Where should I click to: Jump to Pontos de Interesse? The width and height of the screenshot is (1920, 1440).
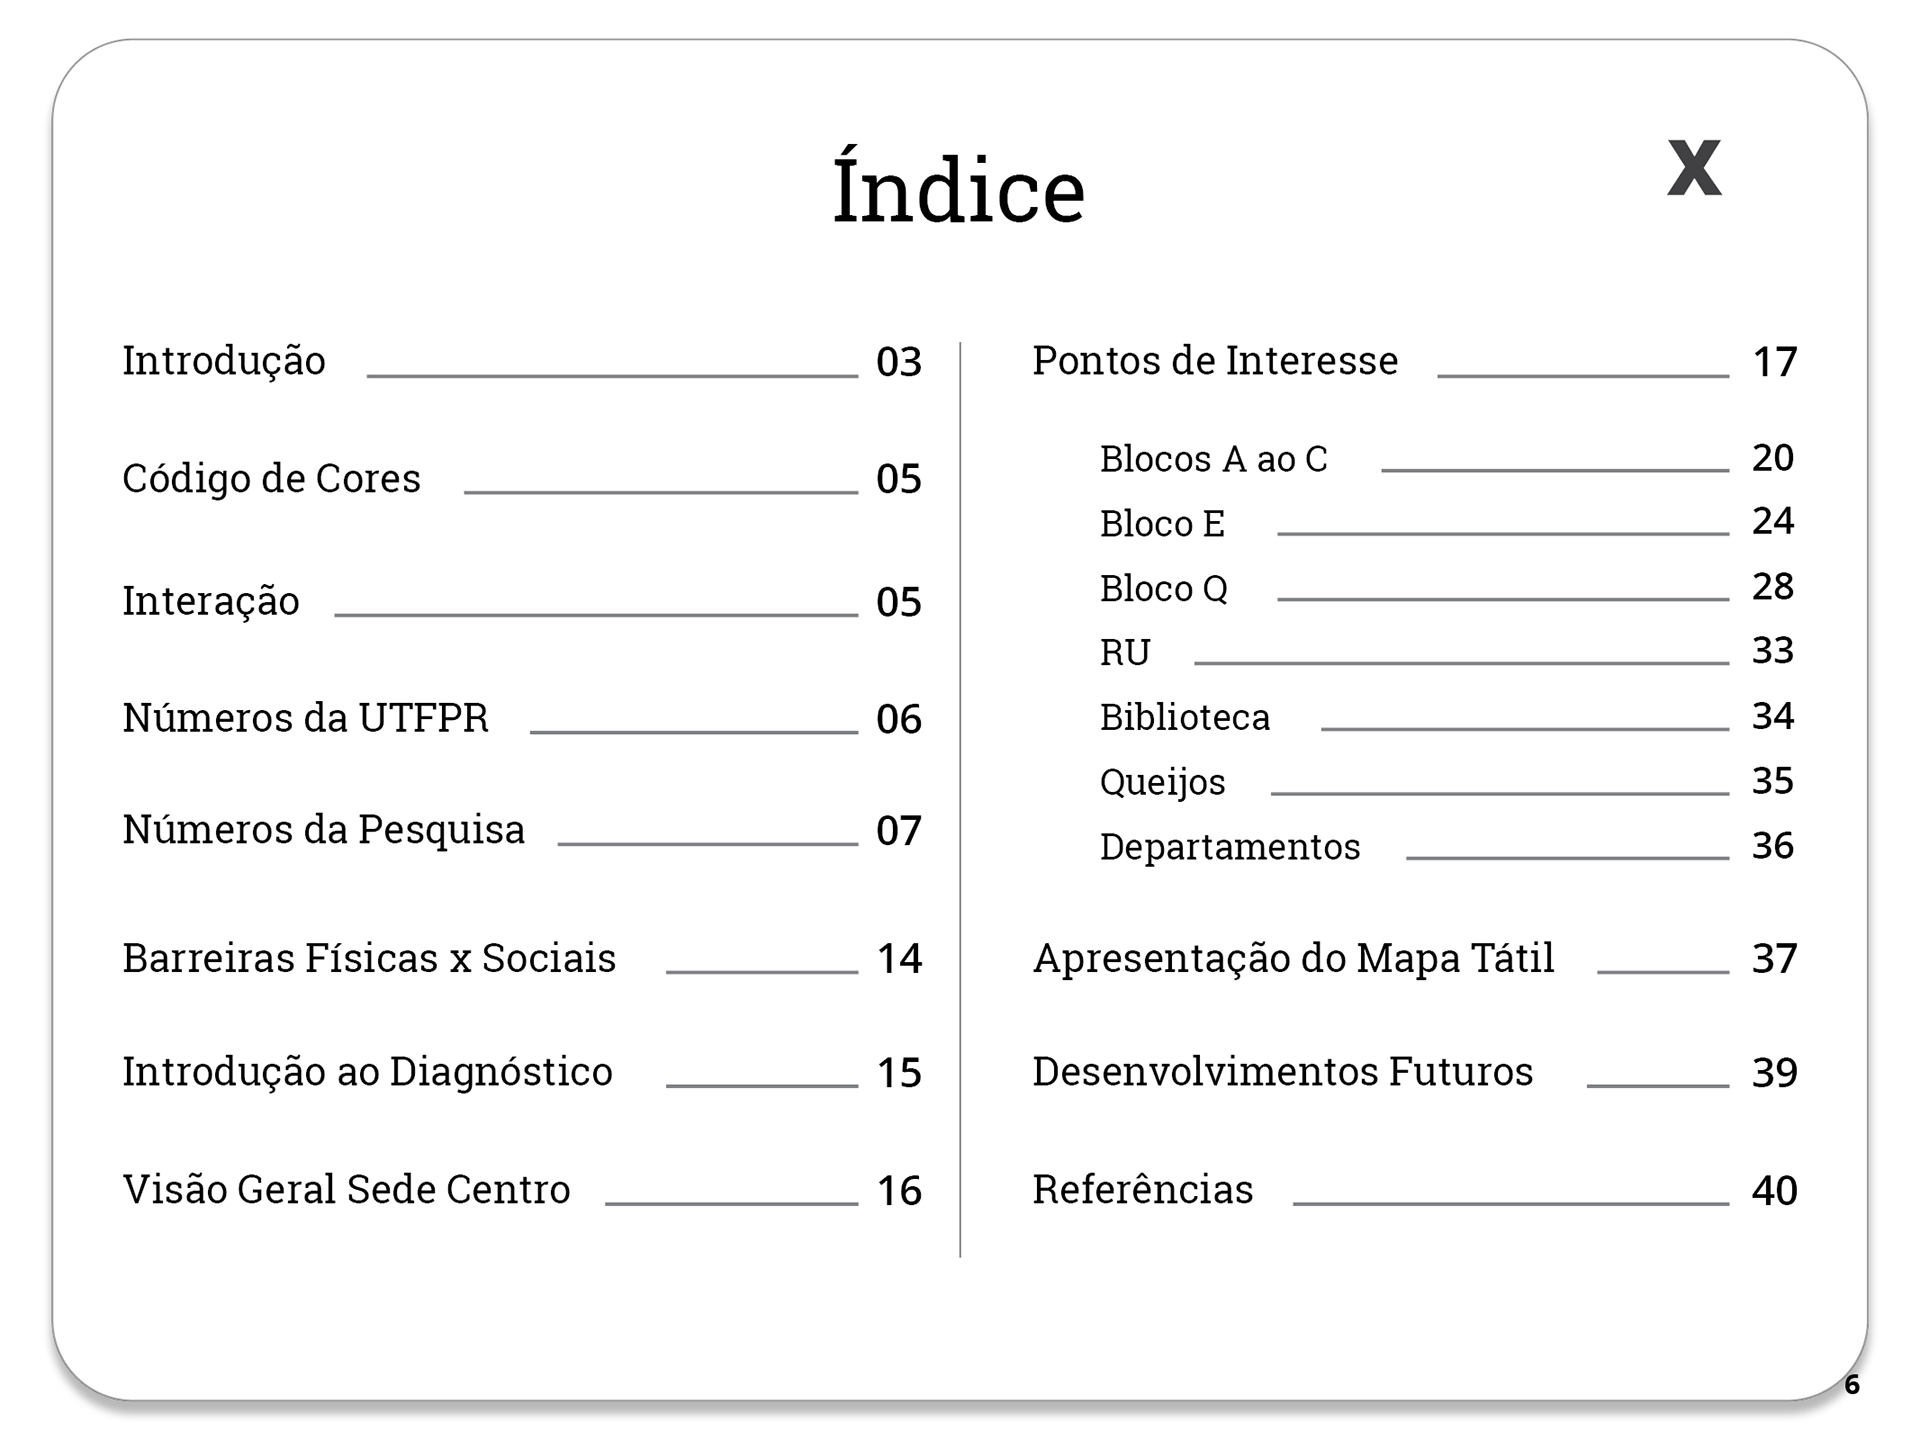click(x=1415, y=361)
